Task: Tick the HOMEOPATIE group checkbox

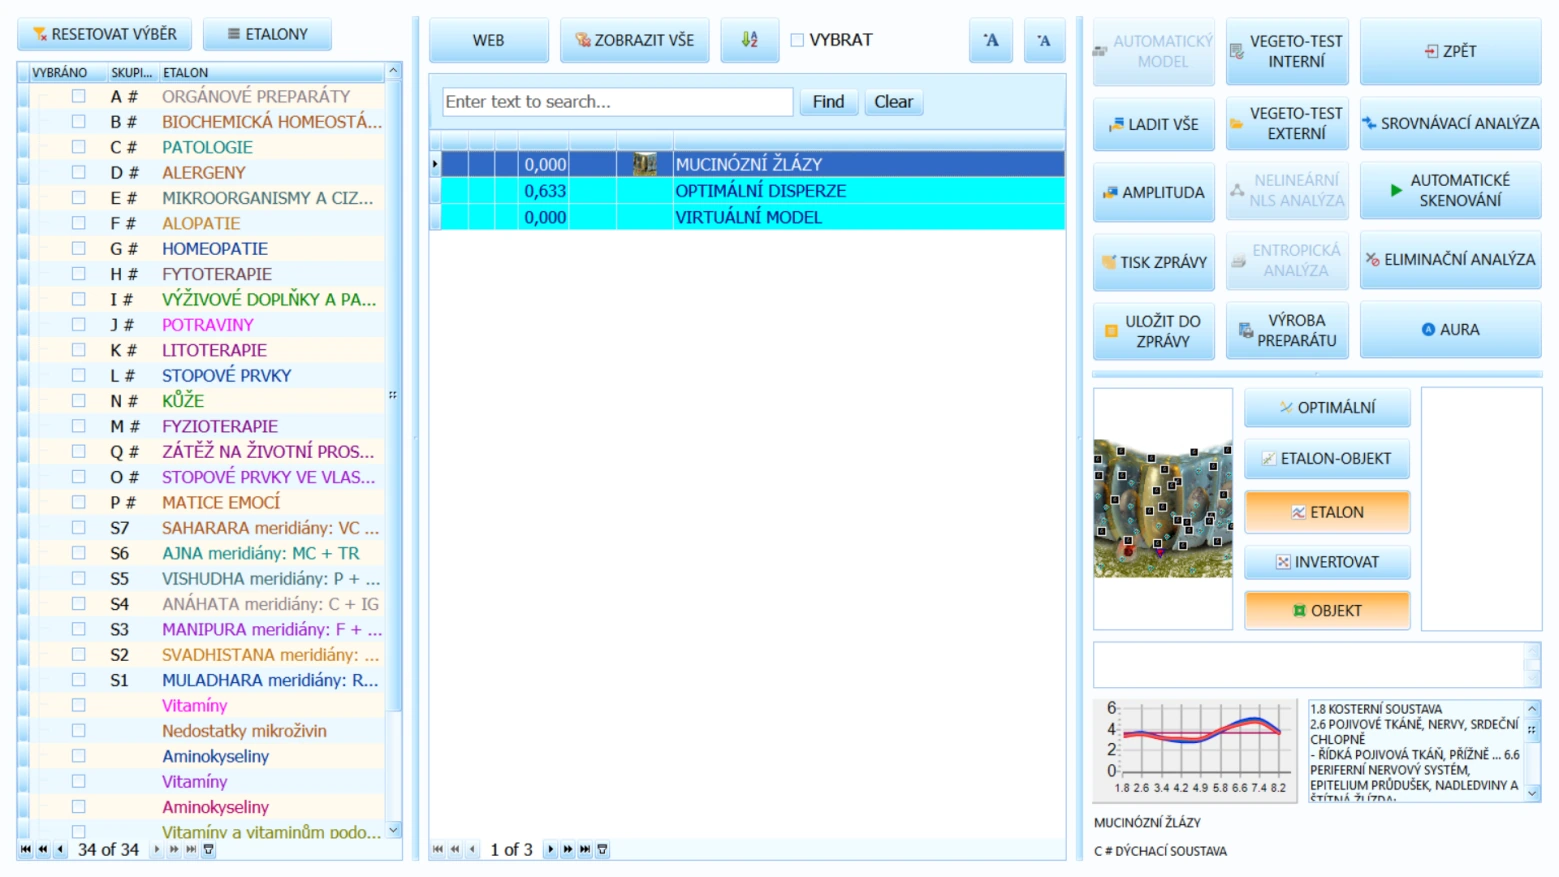Action: click(78, 248)
